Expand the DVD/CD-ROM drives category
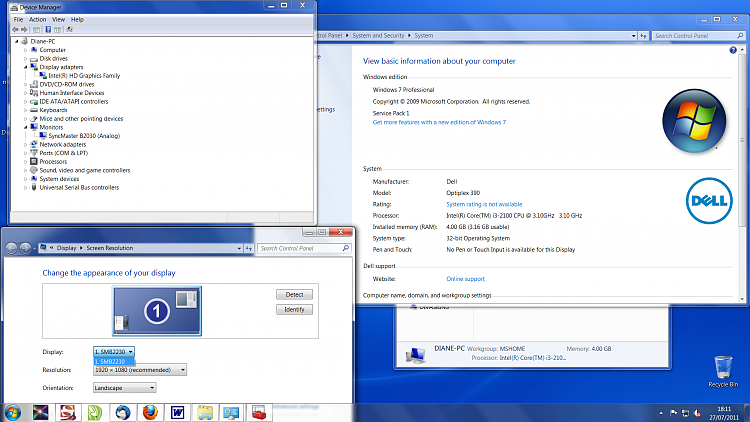750x422 pixels. (25, 84)
